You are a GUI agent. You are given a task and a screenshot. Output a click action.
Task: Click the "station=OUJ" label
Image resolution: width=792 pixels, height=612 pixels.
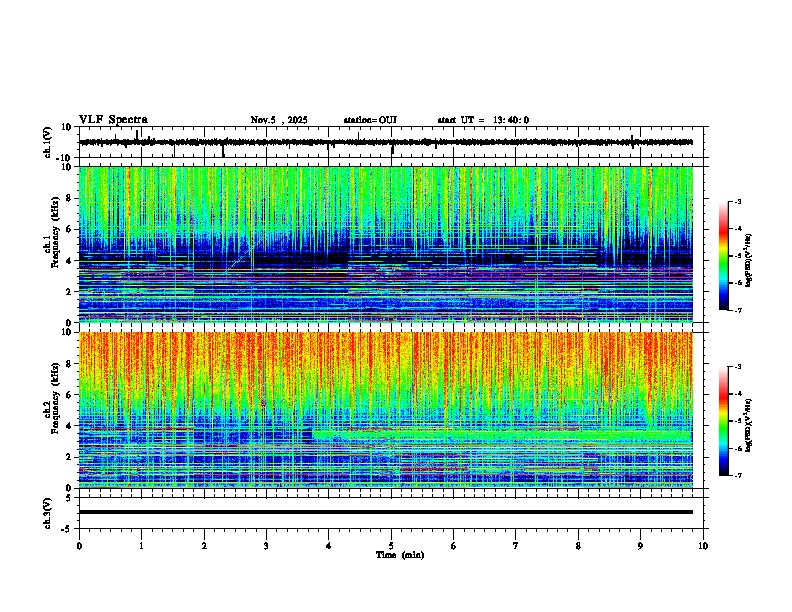pyautogui.click(x=370, y=120)
